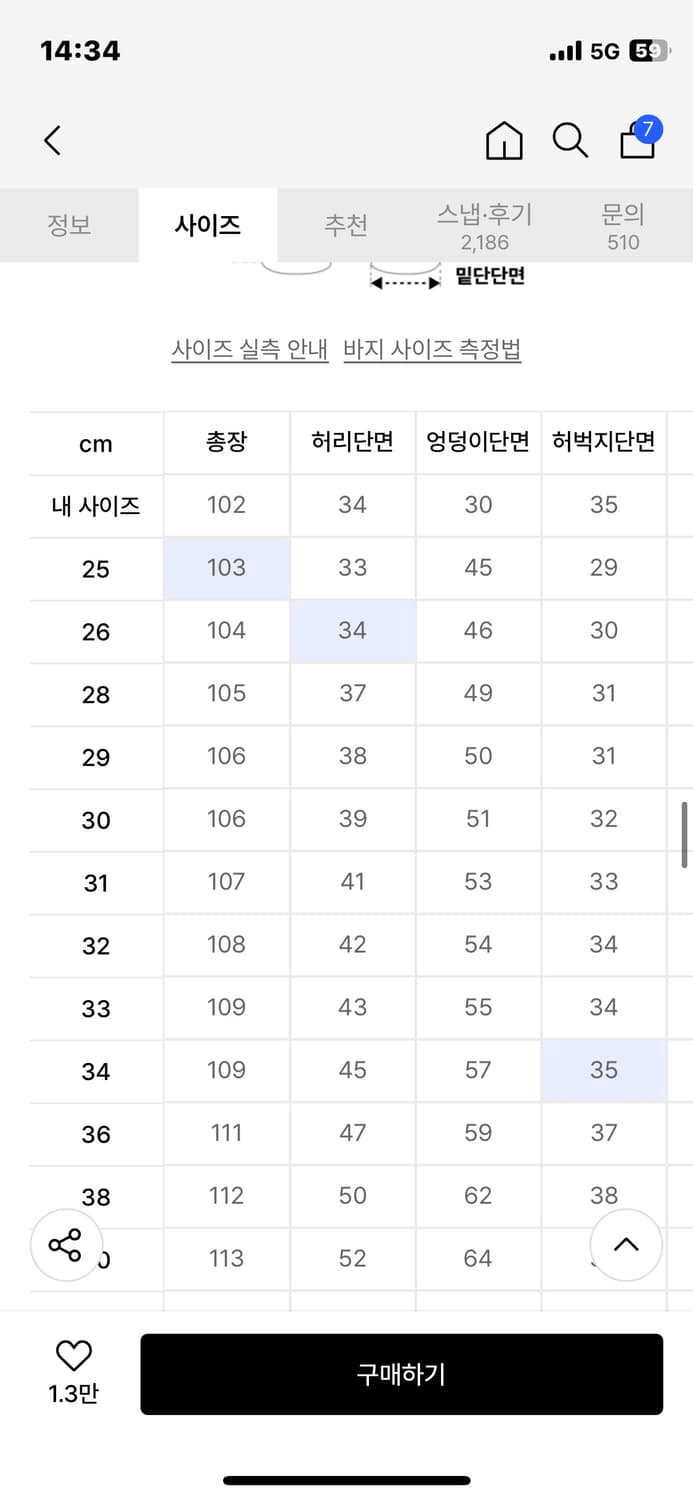Open the shopping cart with 7 items
The image size is (693, 1500).
coord(637,145)
